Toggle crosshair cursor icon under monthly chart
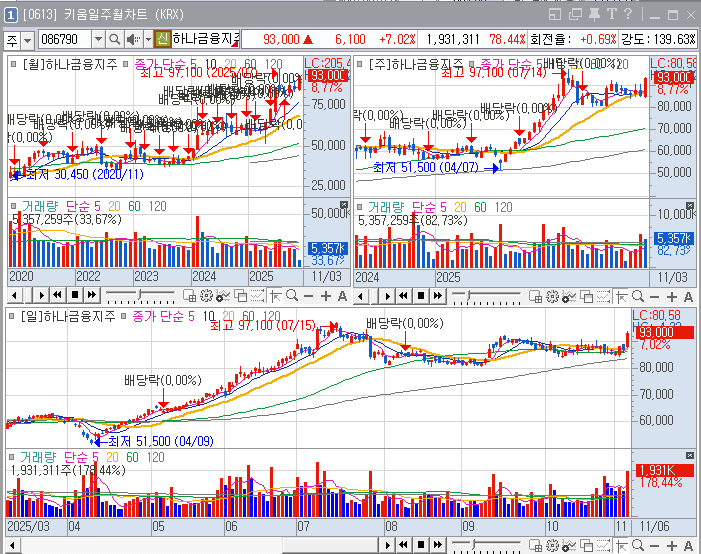 click(x=276, y=296)
